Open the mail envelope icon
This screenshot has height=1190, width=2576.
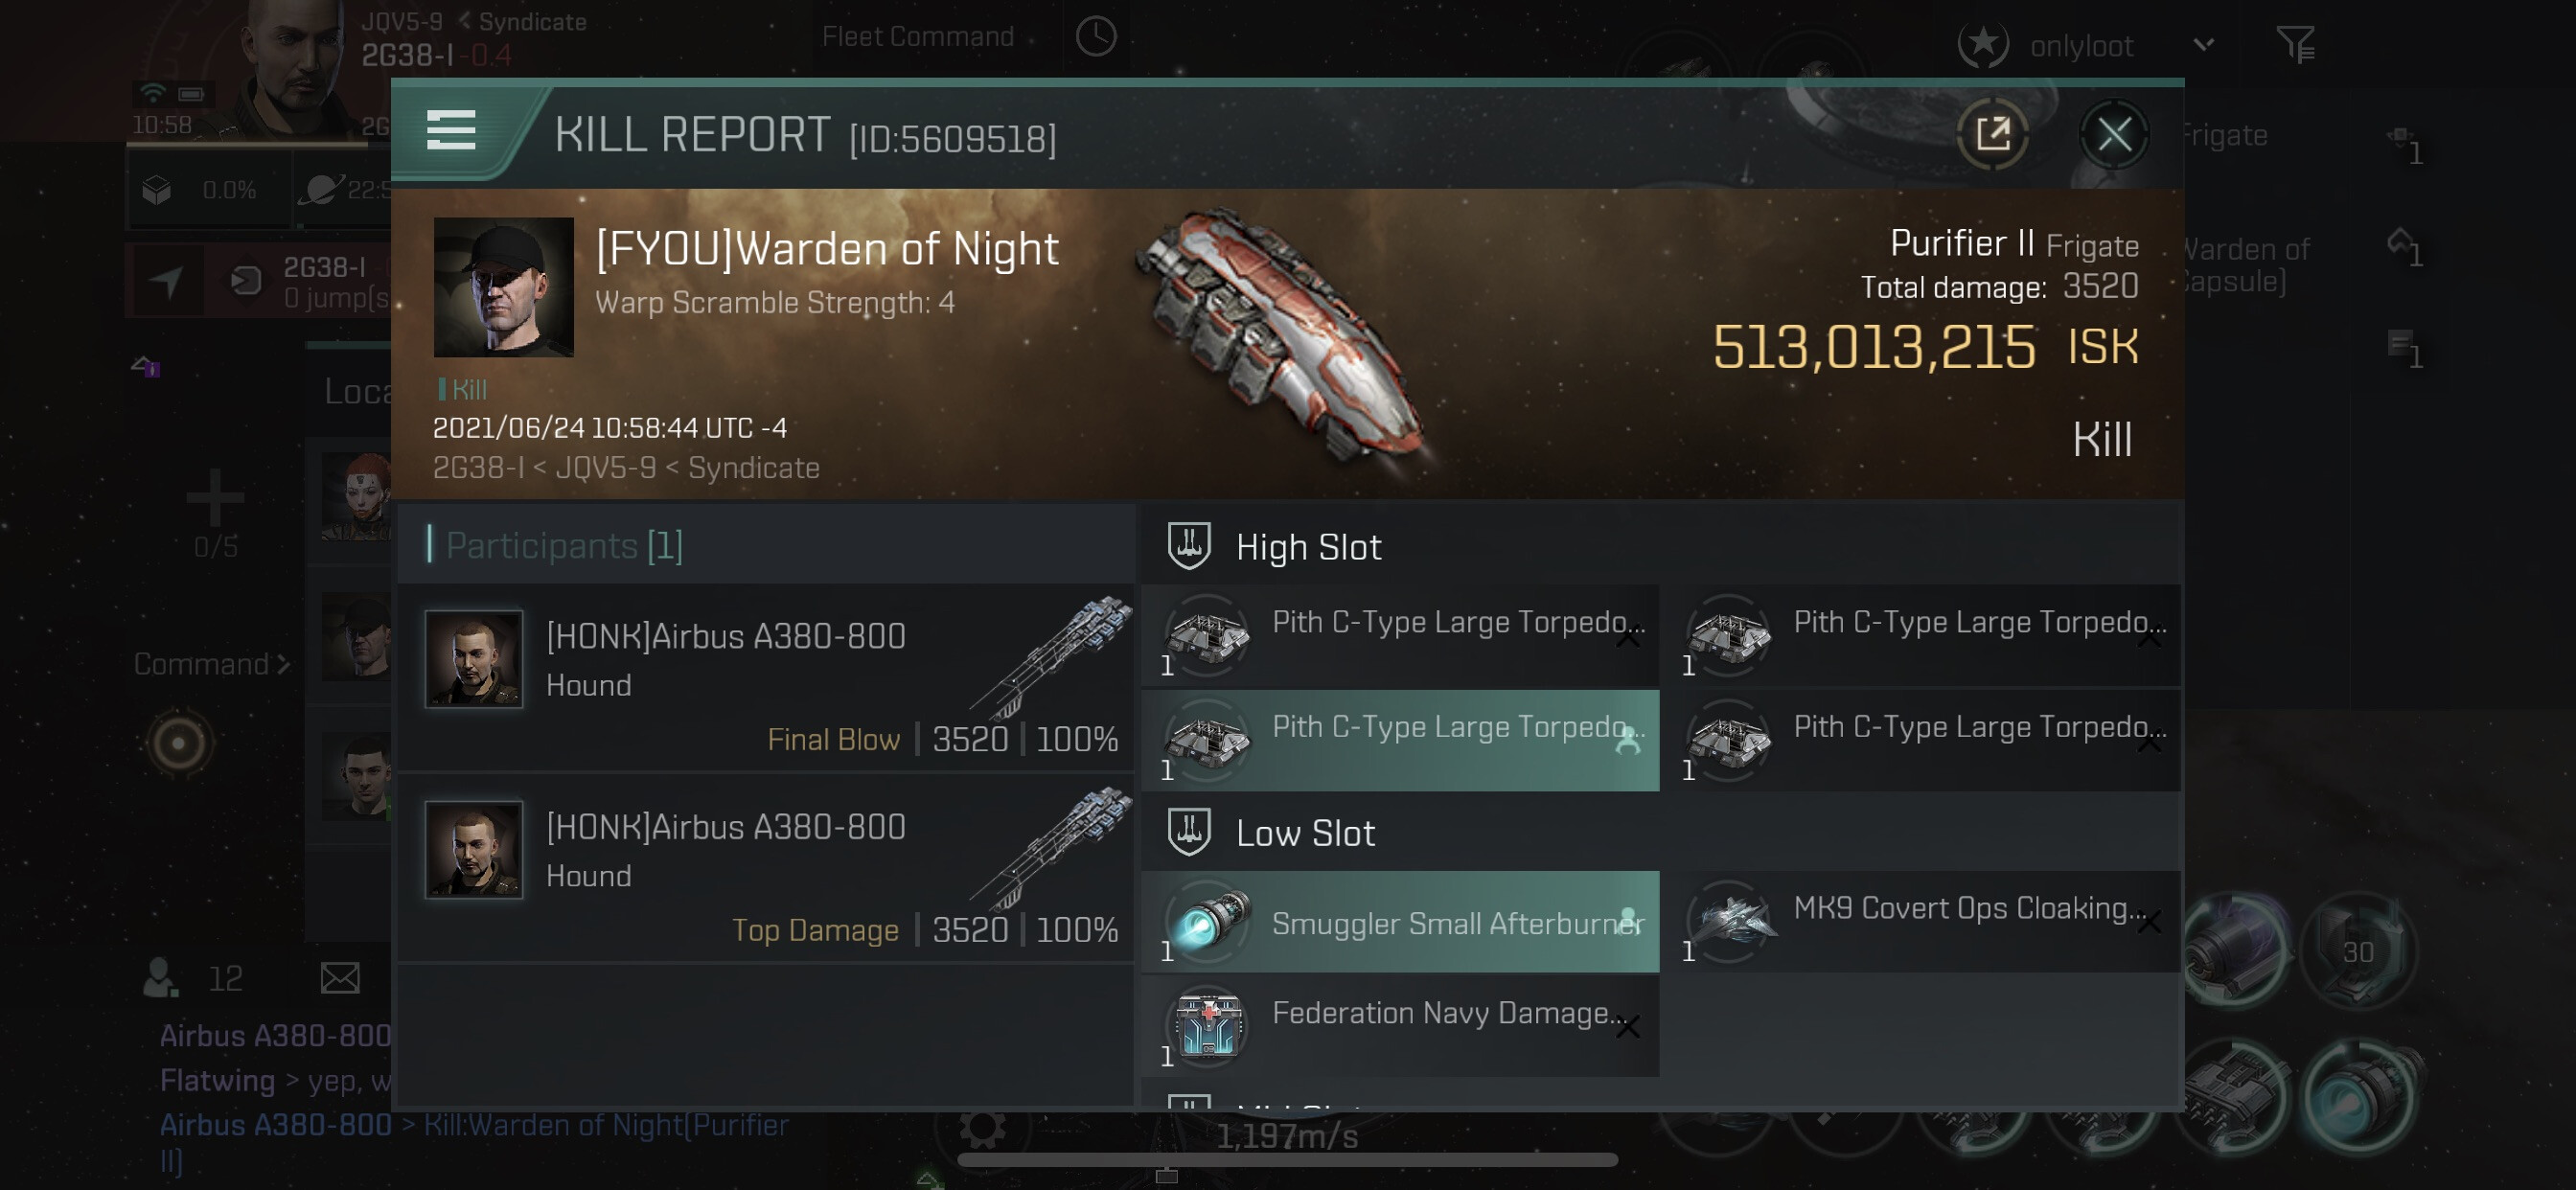click(x=340, y=977)
